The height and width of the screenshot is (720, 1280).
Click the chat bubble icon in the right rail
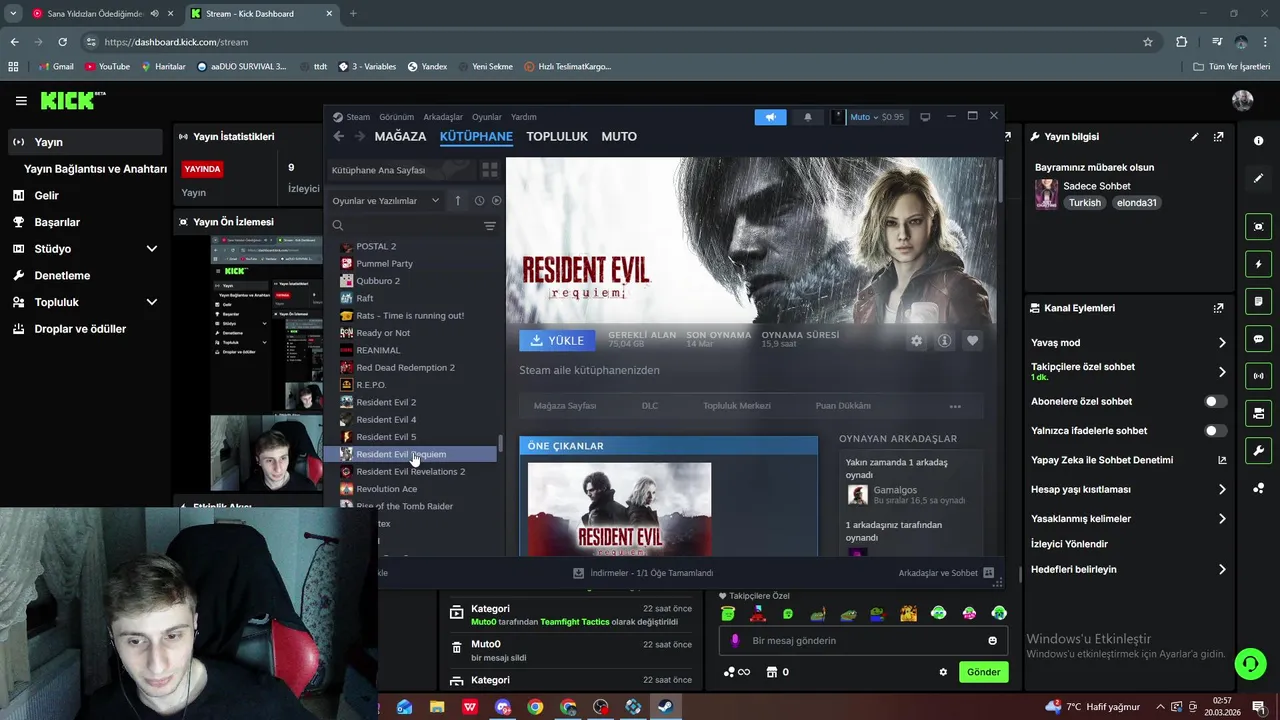pyautogui.click(x=1258, y=339)
